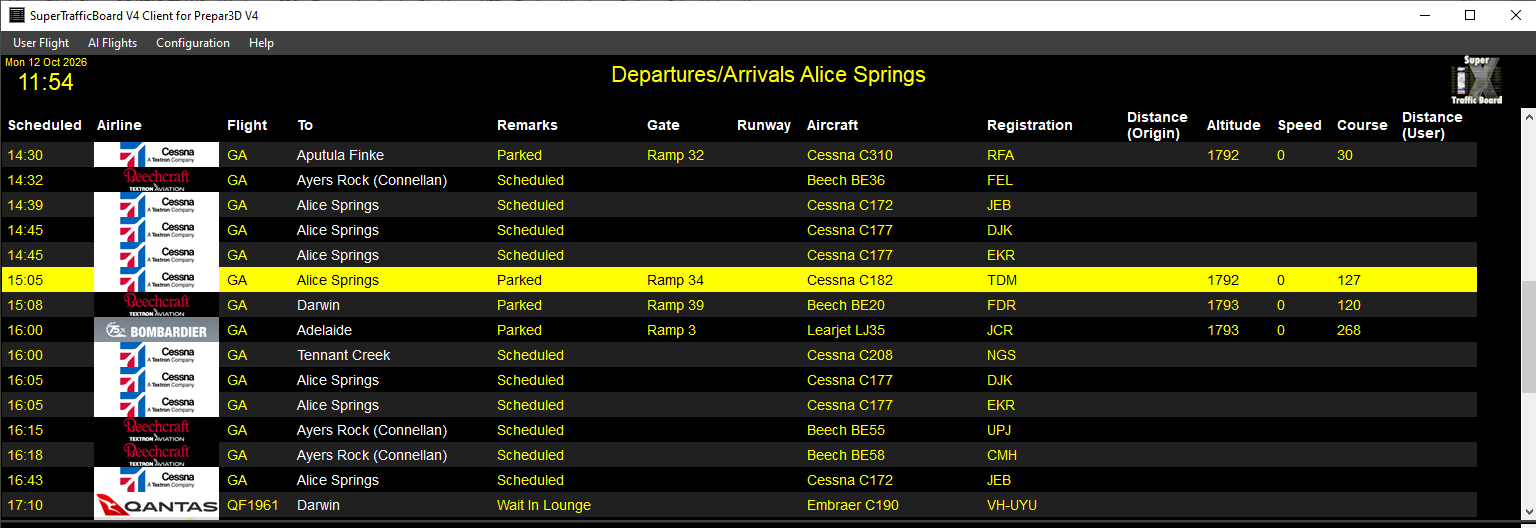Click the Altitude column header
Viewport: 1536px width, 528px height.
1233,125
